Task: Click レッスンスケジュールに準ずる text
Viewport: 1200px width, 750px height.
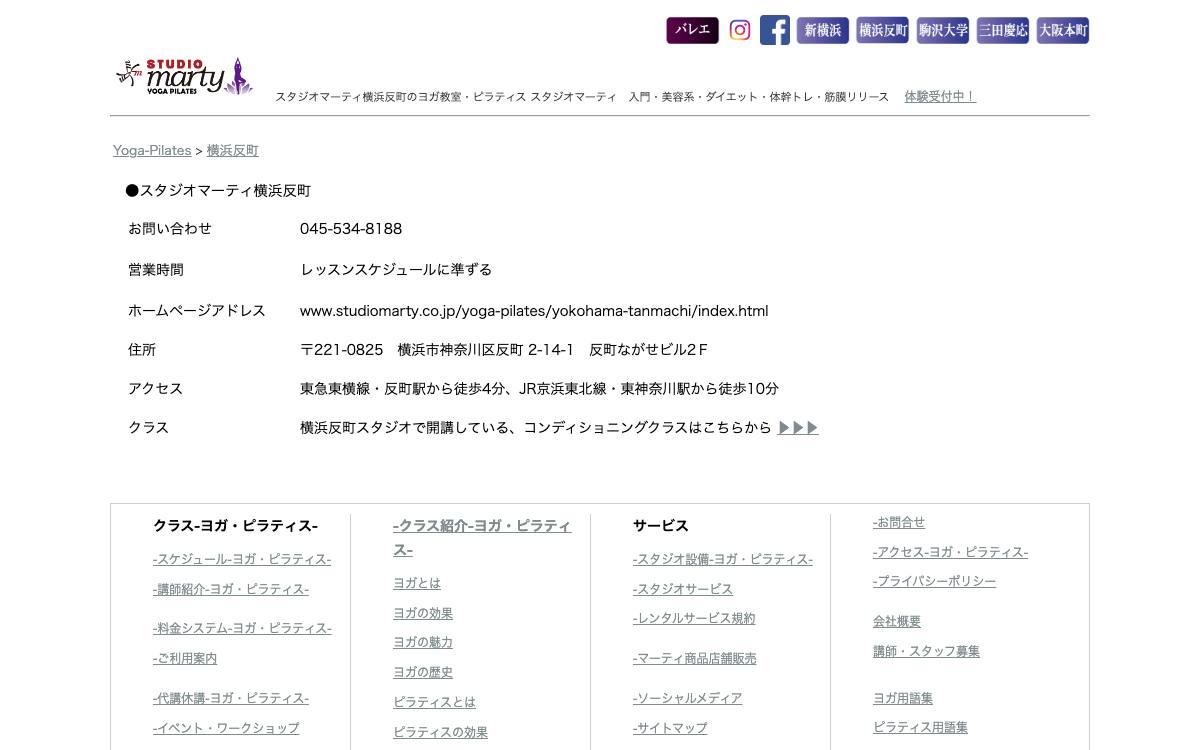Action: pyautogui.click(x=396, y=270)
